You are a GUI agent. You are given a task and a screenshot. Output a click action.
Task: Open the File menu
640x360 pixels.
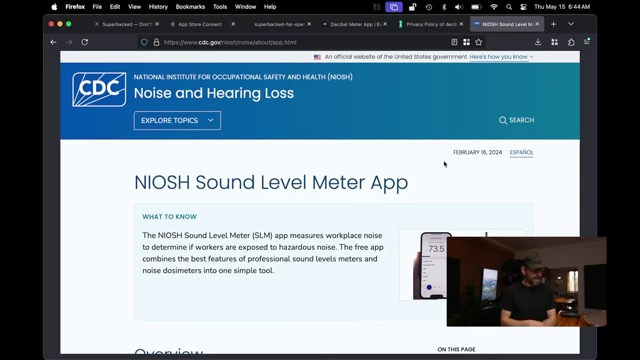tap(97, 7)
